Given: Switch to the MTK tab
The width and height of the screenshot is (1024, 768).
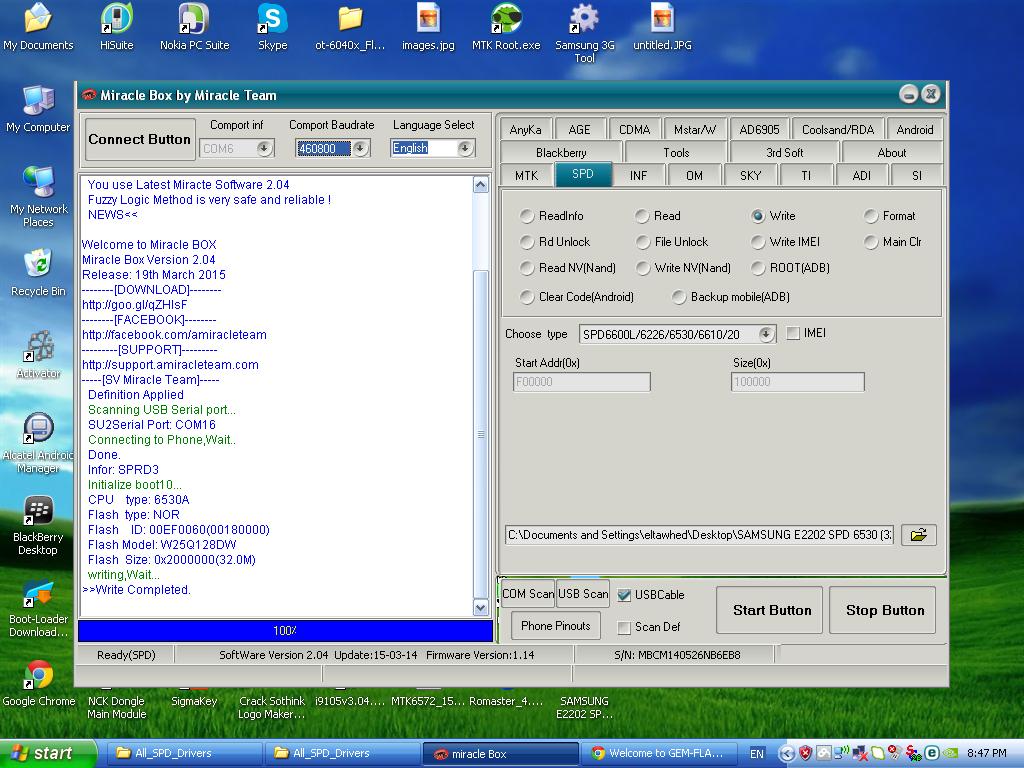Looking at the screenshot, I should pyautogui.click(x=526, y=175).
